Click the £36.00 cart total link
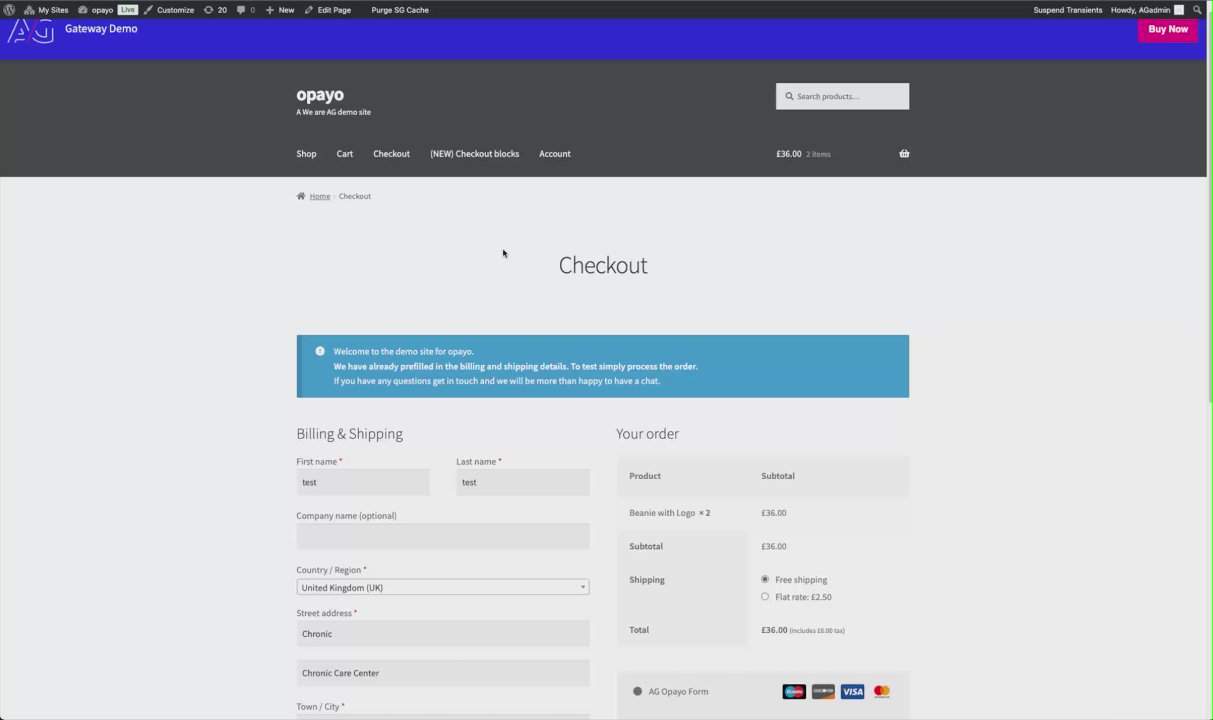 pyautogui.click(x=789, y=154)
